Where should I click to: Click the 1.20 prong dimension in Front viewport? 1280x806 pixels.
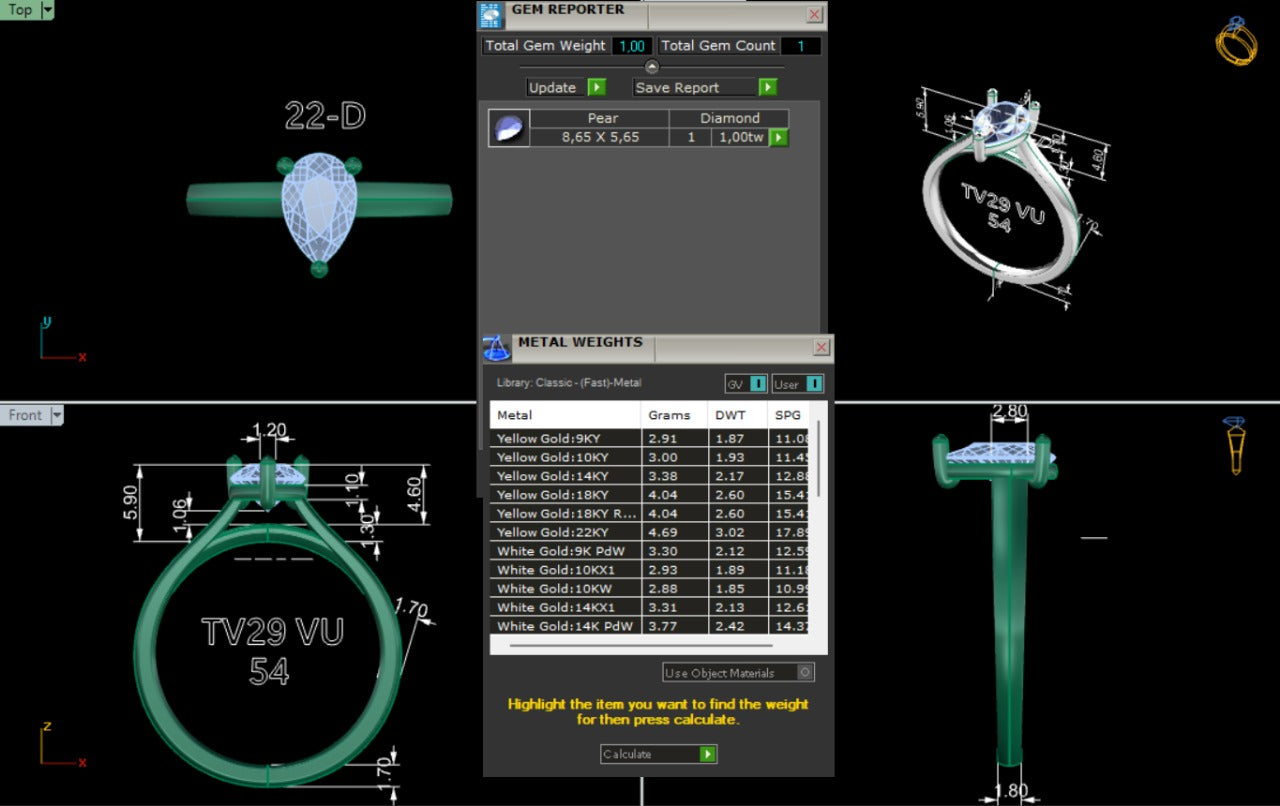pyautogui.click(x=270, y=430)
